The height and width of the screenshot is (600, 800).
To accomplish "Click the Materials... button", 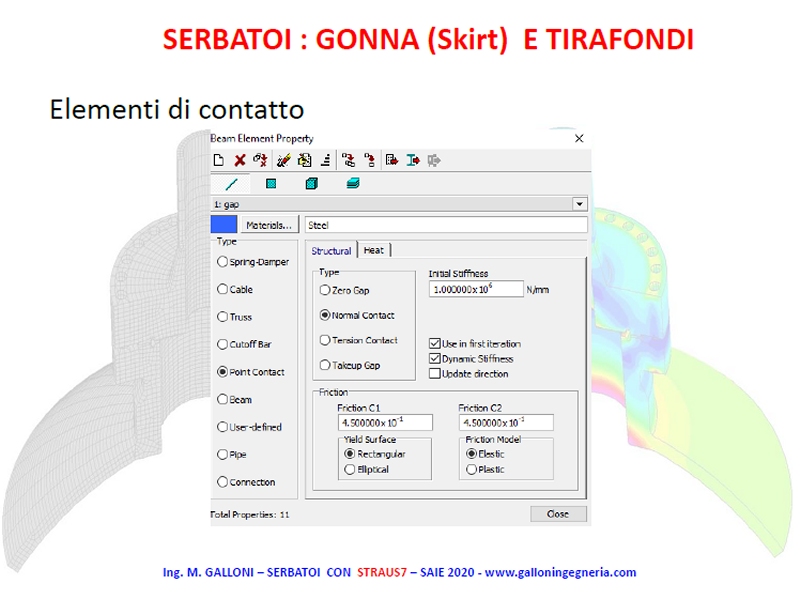I will 269,225.
